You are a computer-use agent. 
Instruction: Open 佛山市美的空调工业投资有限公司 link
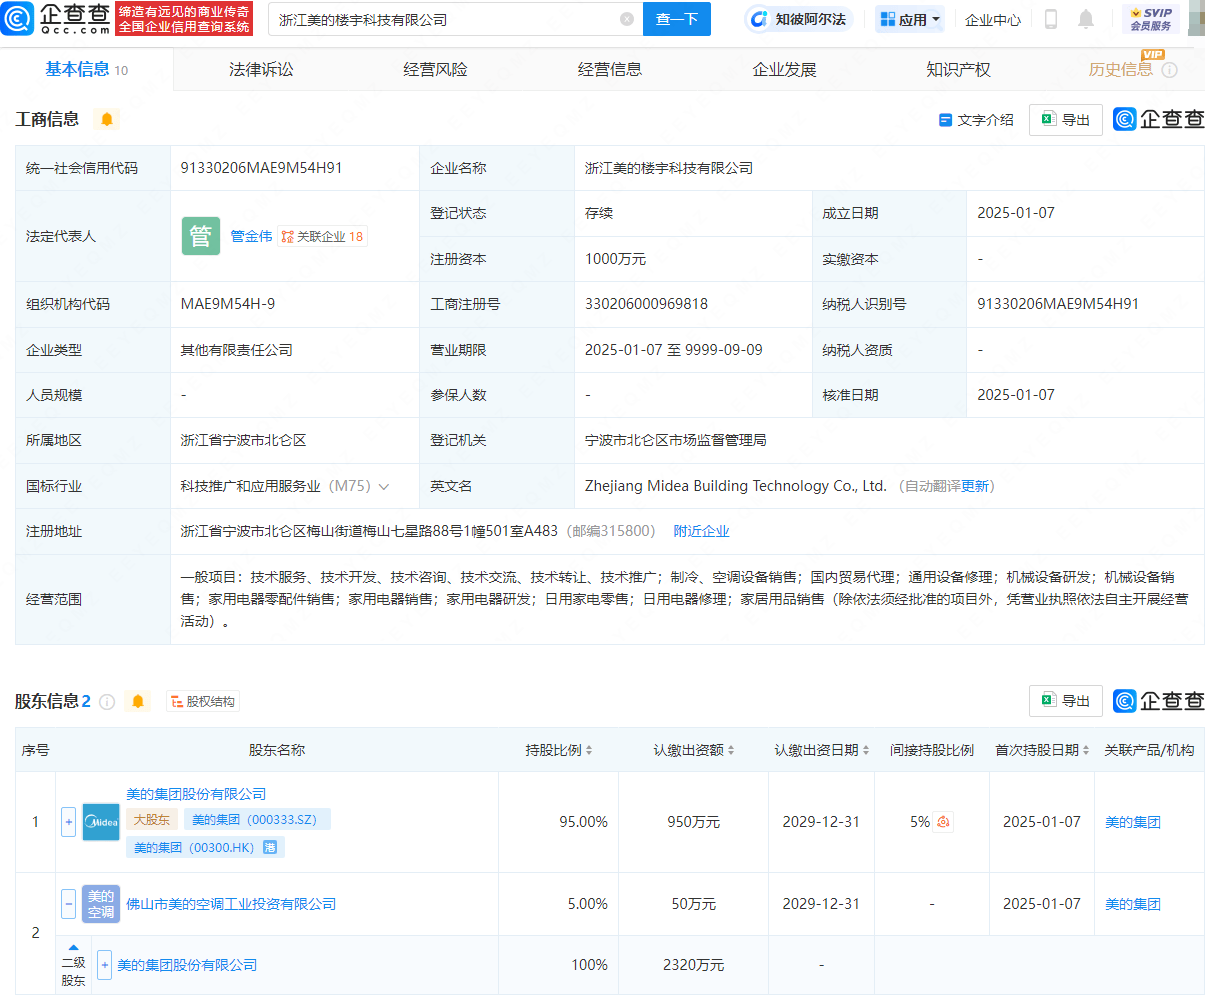point(231,904)
